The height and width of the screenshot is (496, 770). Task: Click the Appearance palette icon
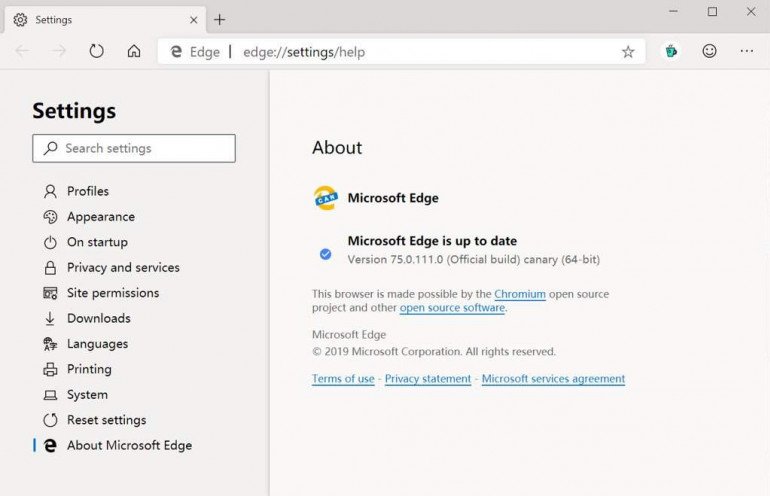(50, 217)
